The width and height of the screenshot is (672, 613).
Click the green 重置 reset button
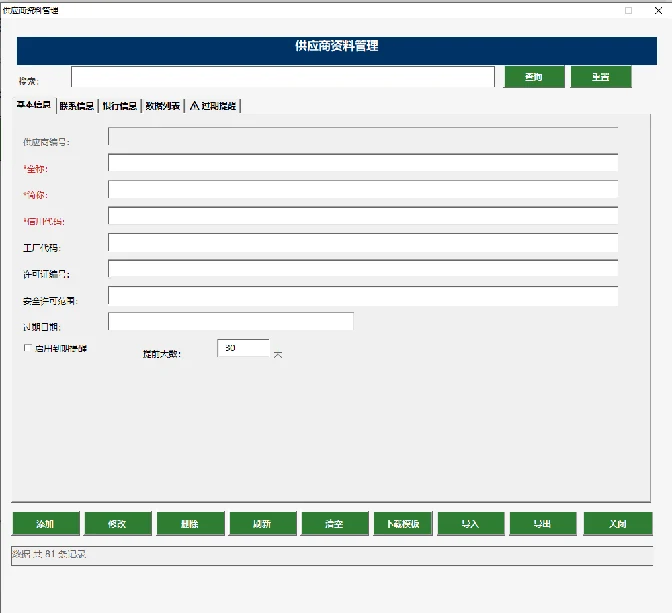[601, 77]
